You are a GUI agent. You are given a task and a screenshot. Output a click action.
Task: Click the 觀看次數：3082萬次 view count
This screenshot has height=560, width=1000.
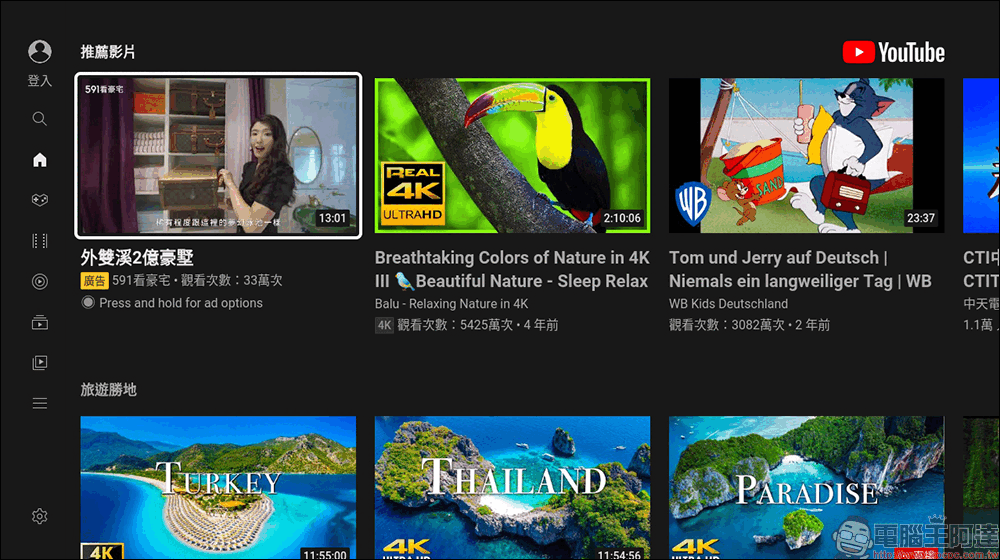[727, 325]
